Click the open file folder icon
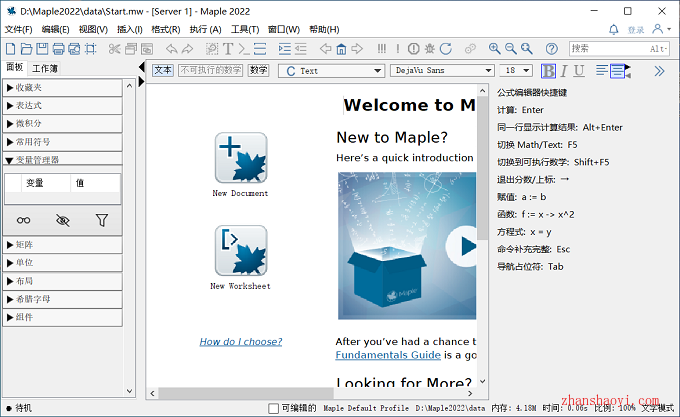 [26, 49]
